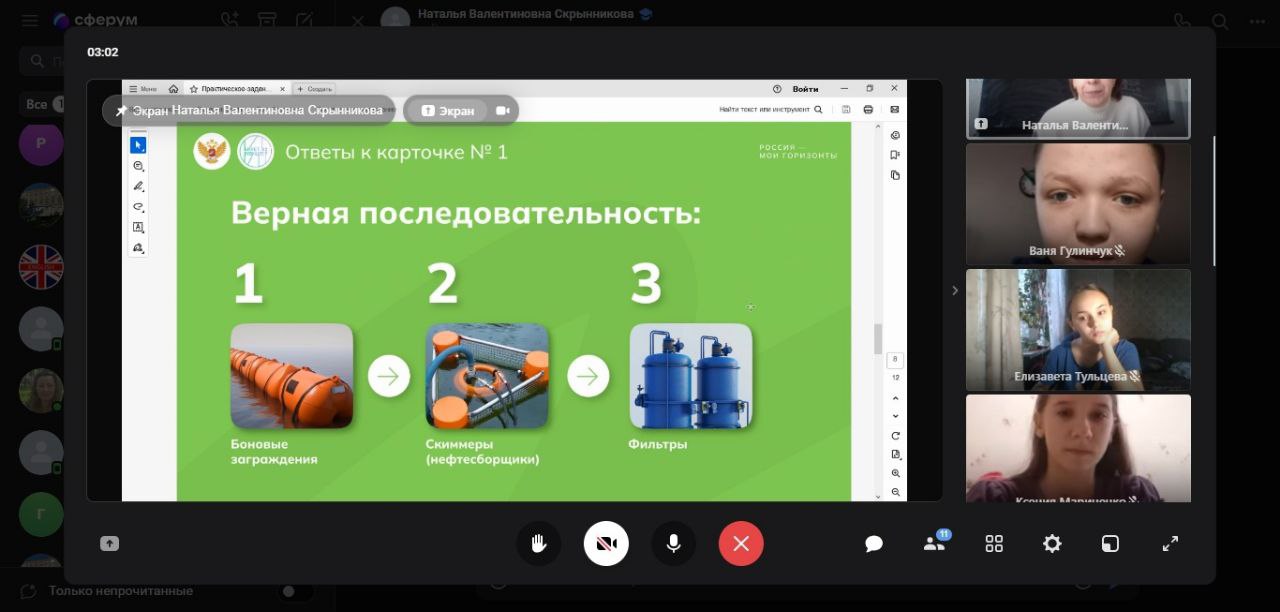
Task: Click the Создать tab button
Action: click(x=314, y=89)
